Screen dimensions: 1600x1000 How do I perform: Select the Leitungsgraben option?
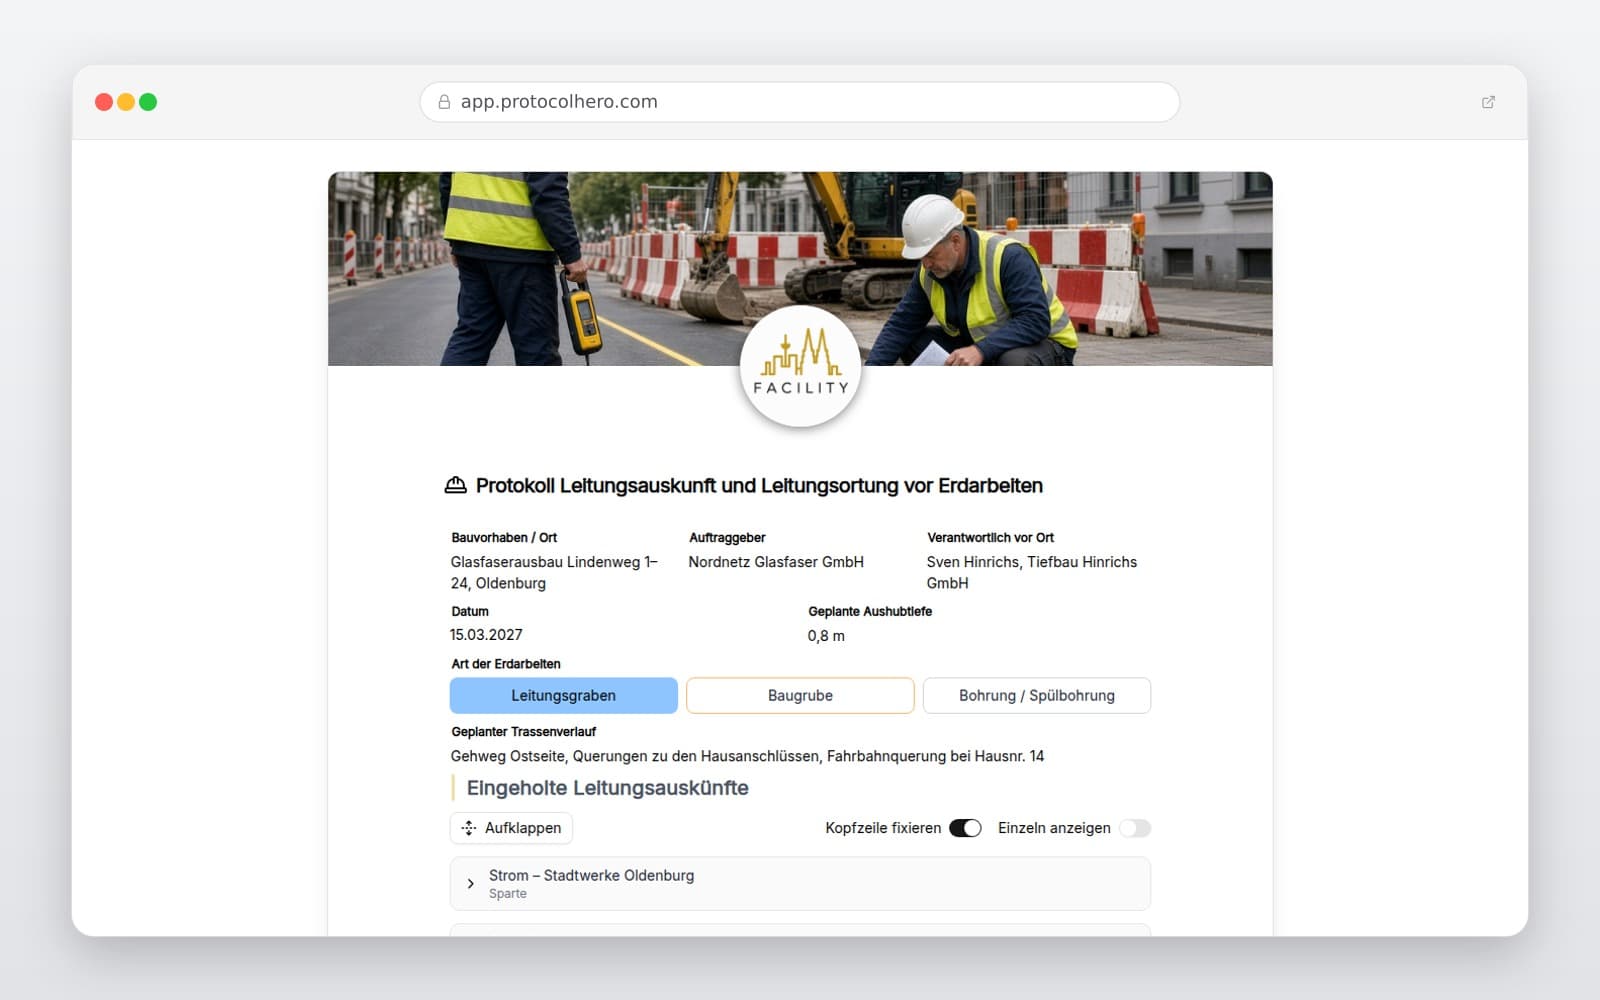(564, 696)
